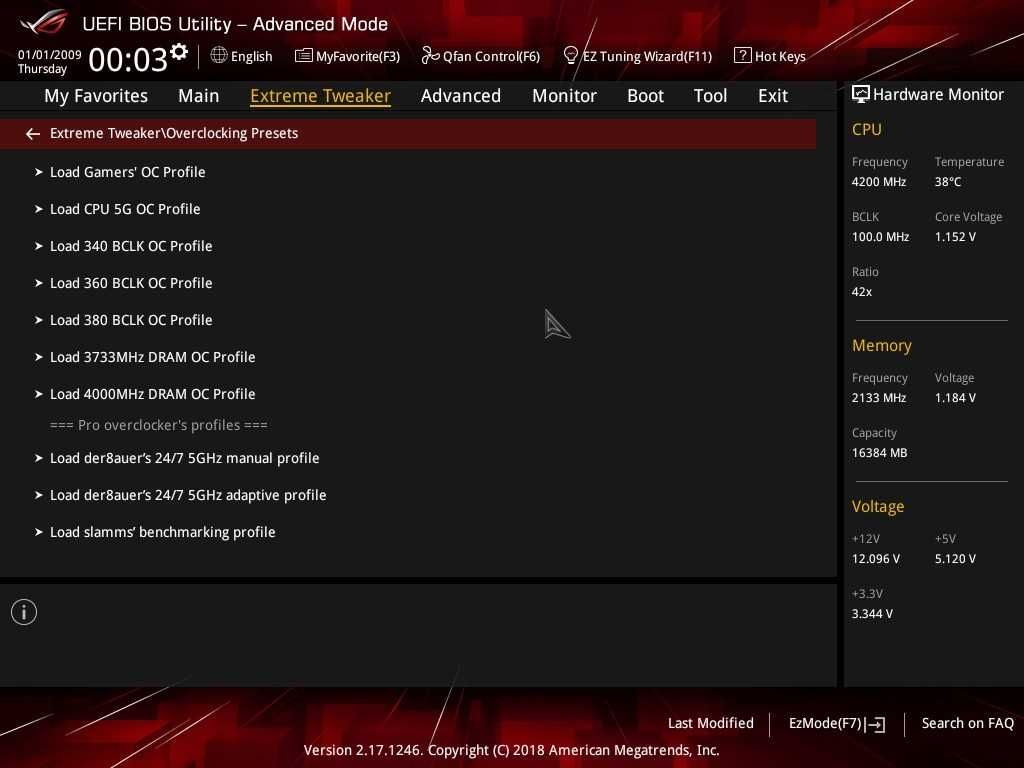Expand arrow beside slamms' benchmarking profile
1024x768 pixels.
click(x=39, y=532)
